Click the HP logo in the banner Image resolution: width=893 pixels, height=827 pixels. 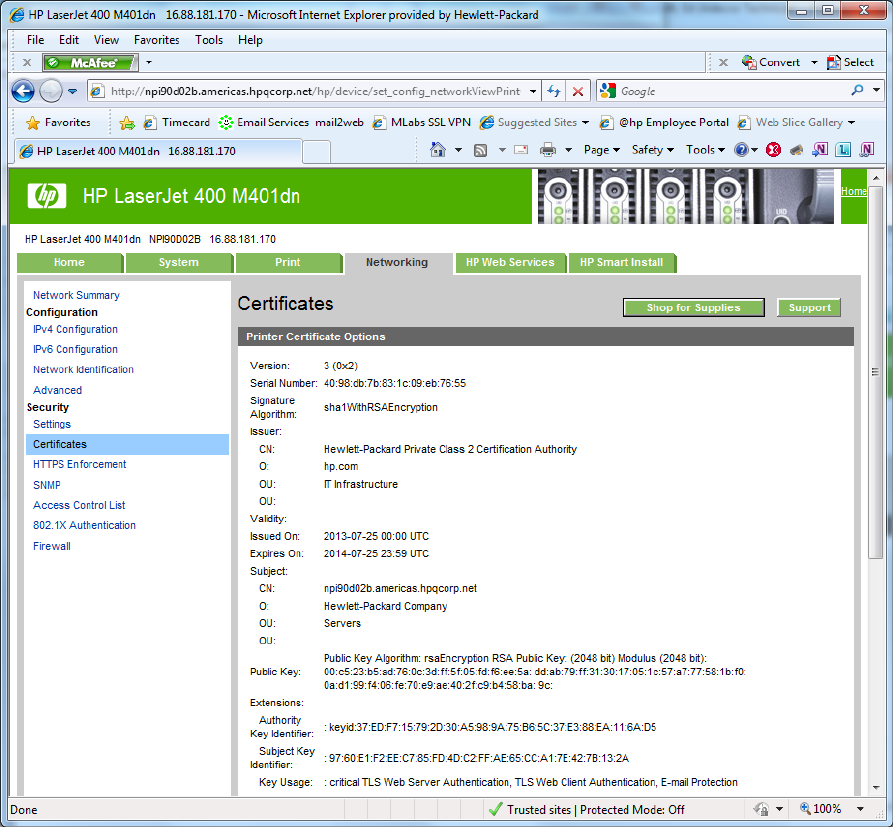(47, 196)
